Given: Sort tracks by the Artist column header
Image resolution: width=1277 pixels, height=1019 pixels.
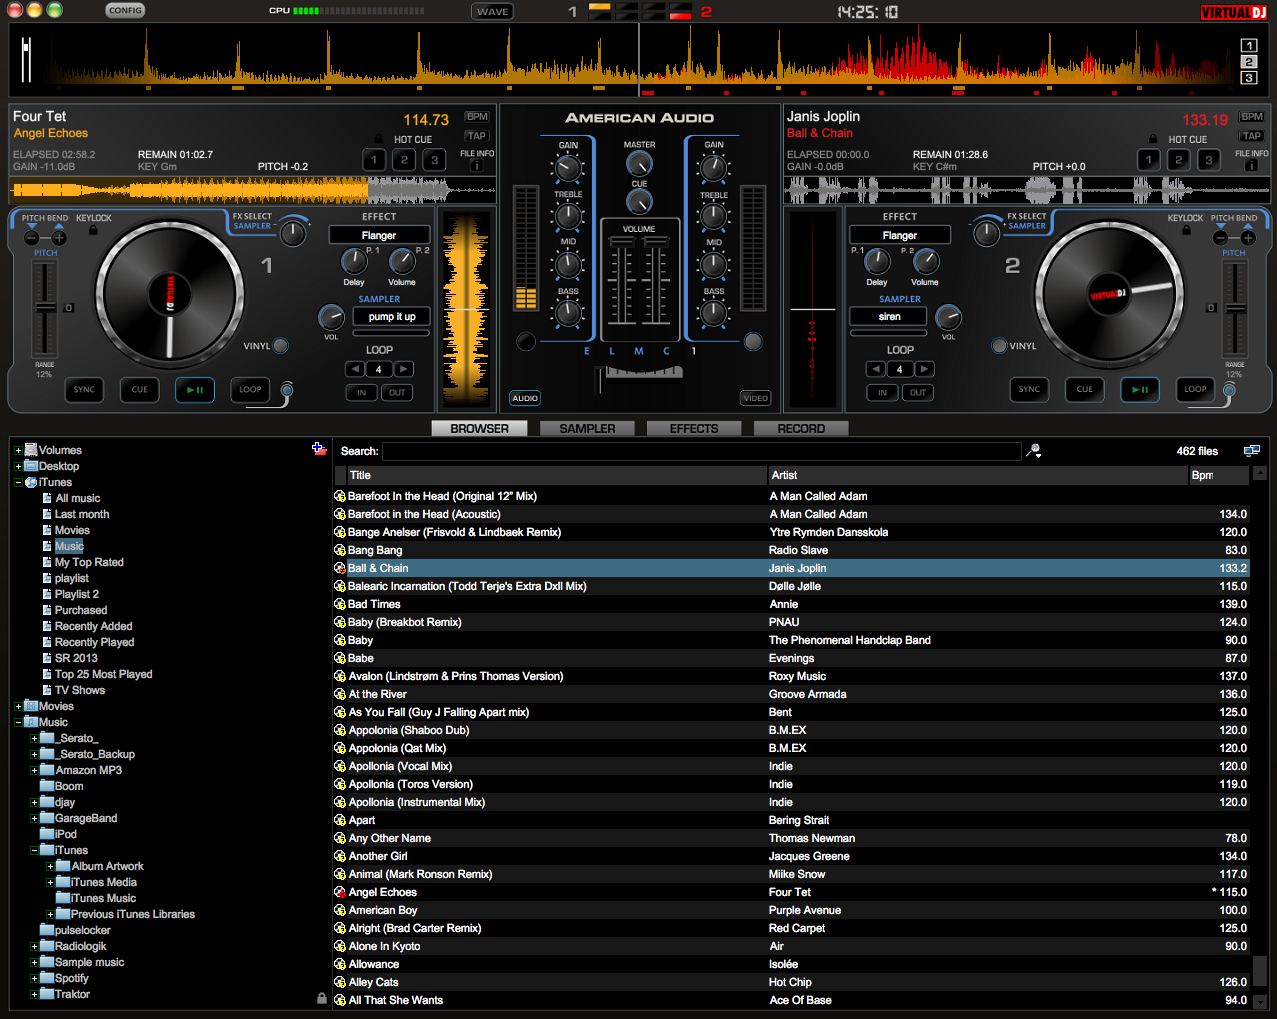Looking at the screenshot, I should tap(978, 475).
